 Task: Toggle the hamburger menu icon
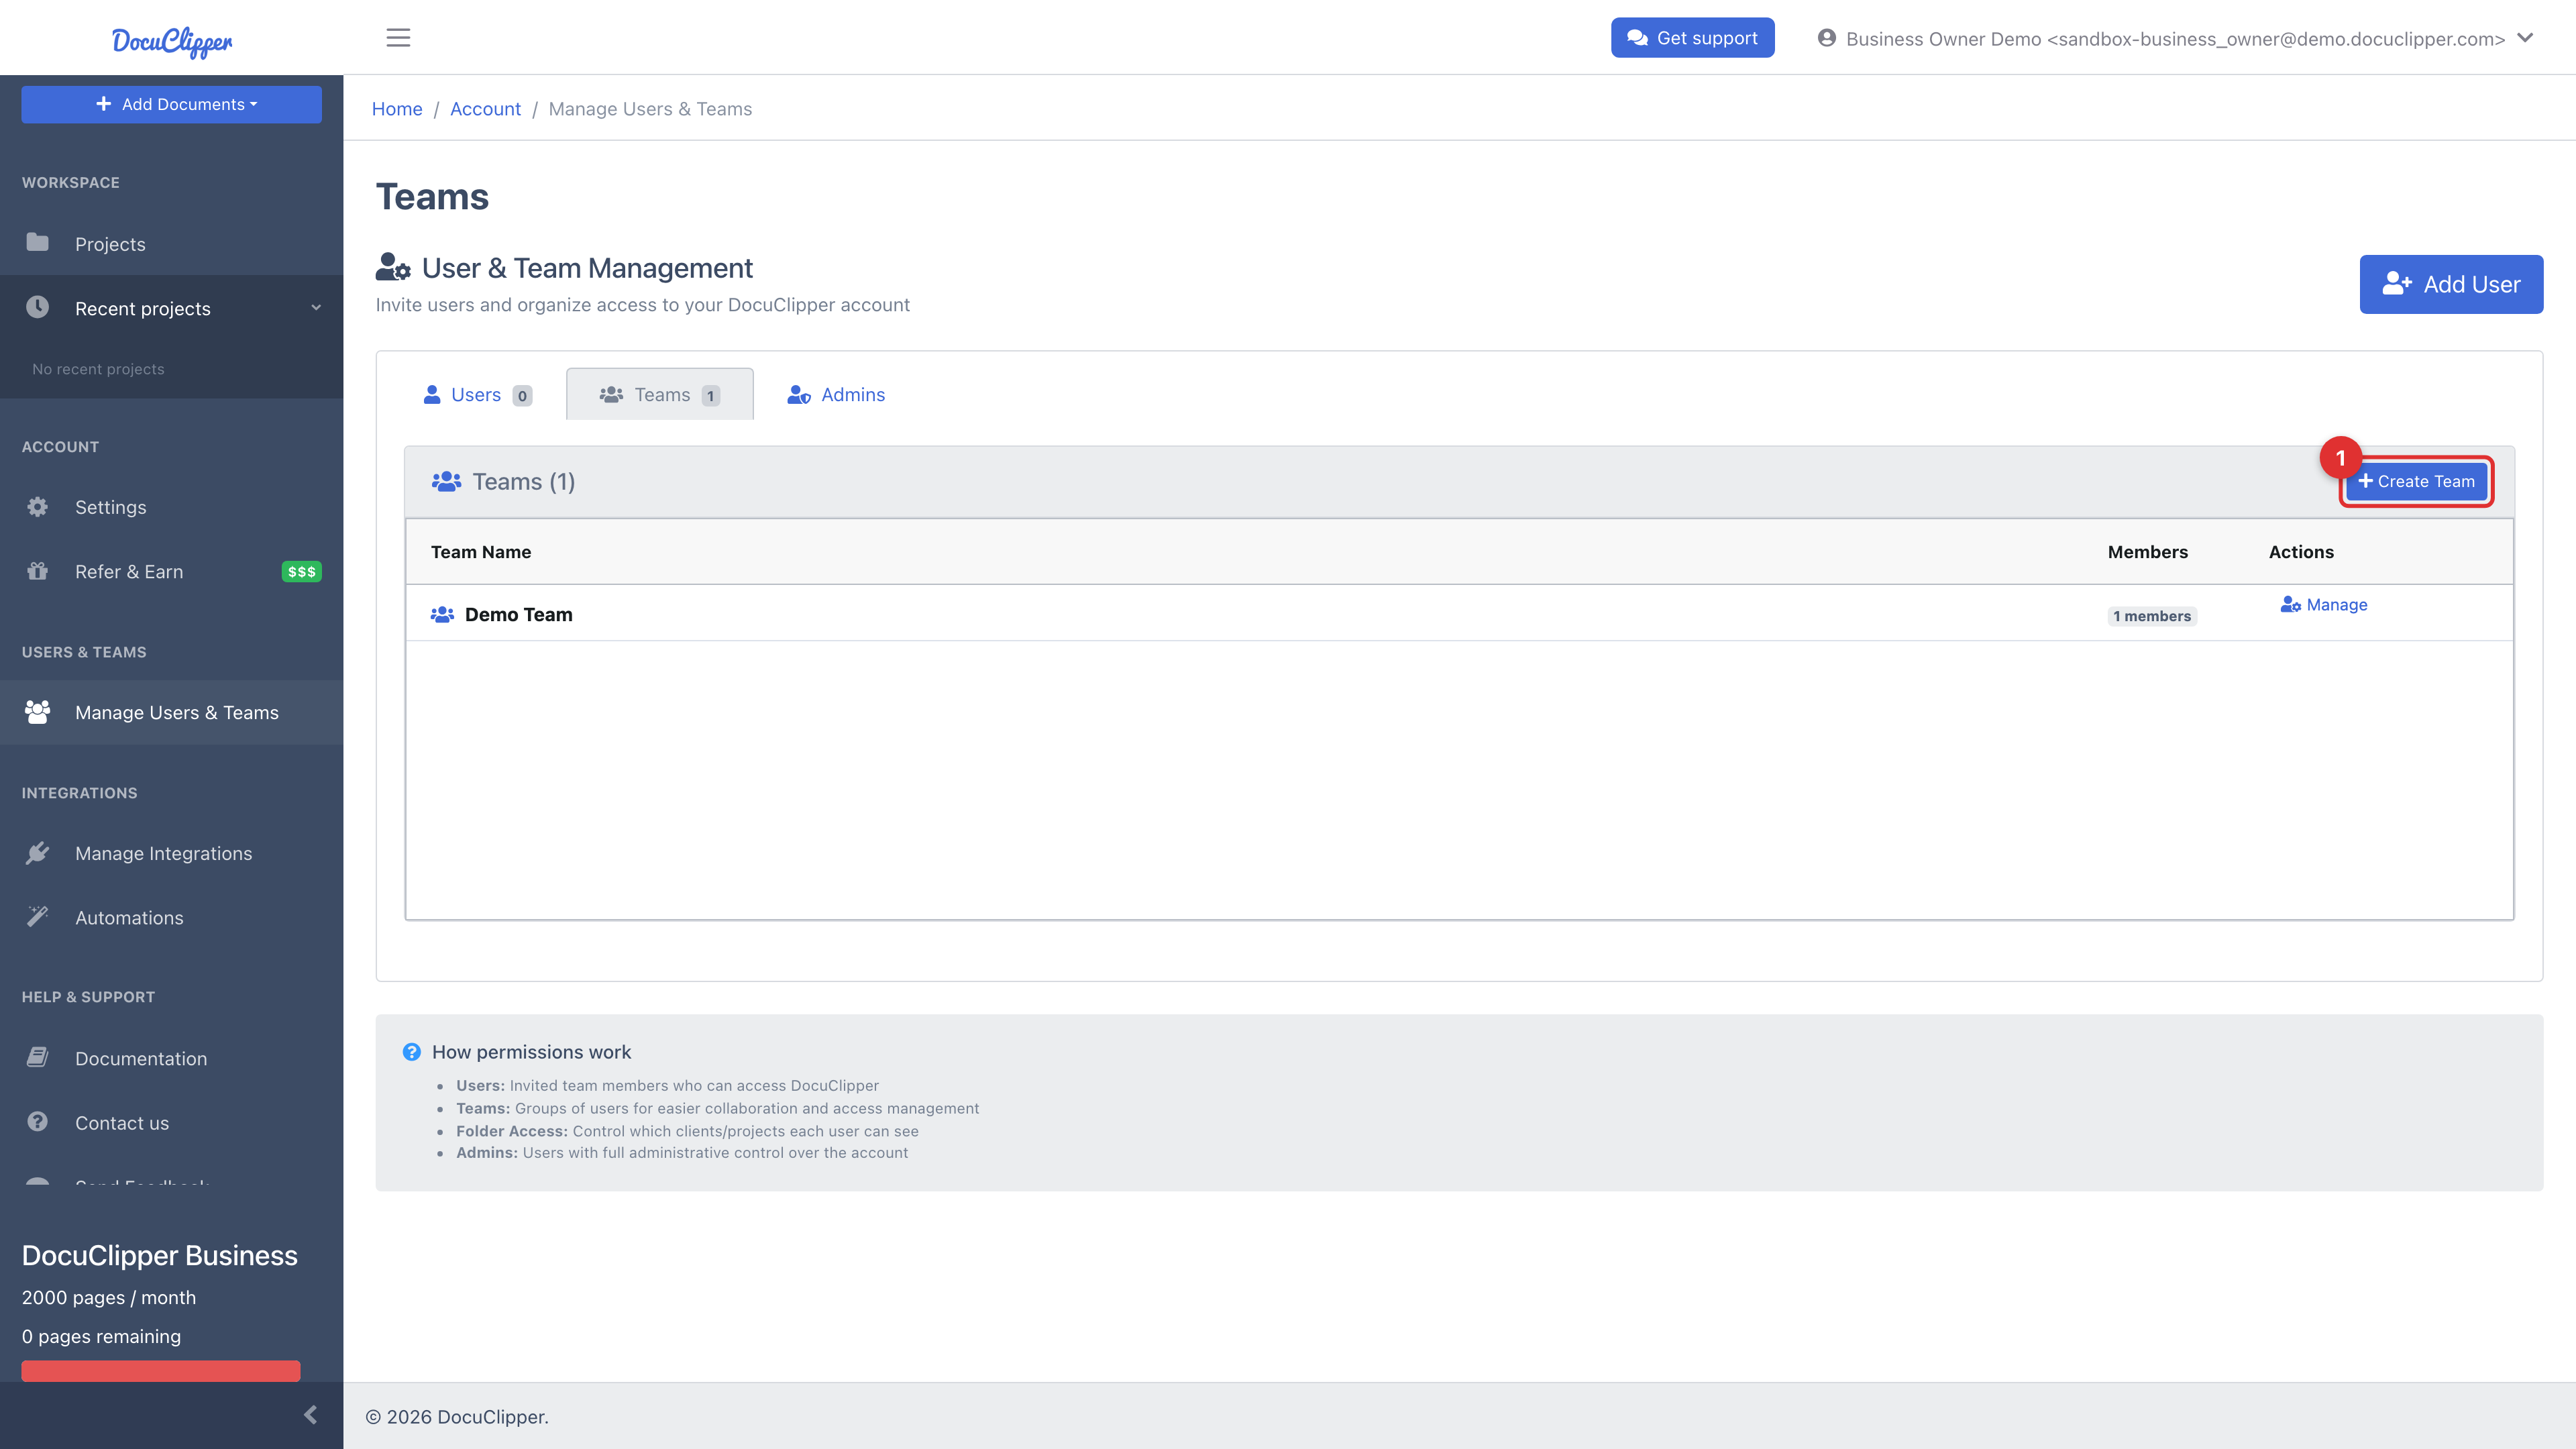tap(398, 38)
